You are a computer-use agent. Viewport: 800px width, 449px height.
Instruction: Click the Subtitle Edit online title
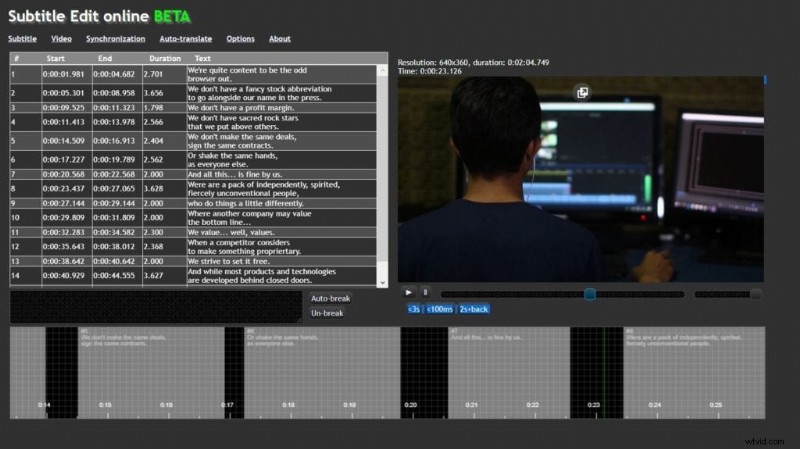point(99,16)
